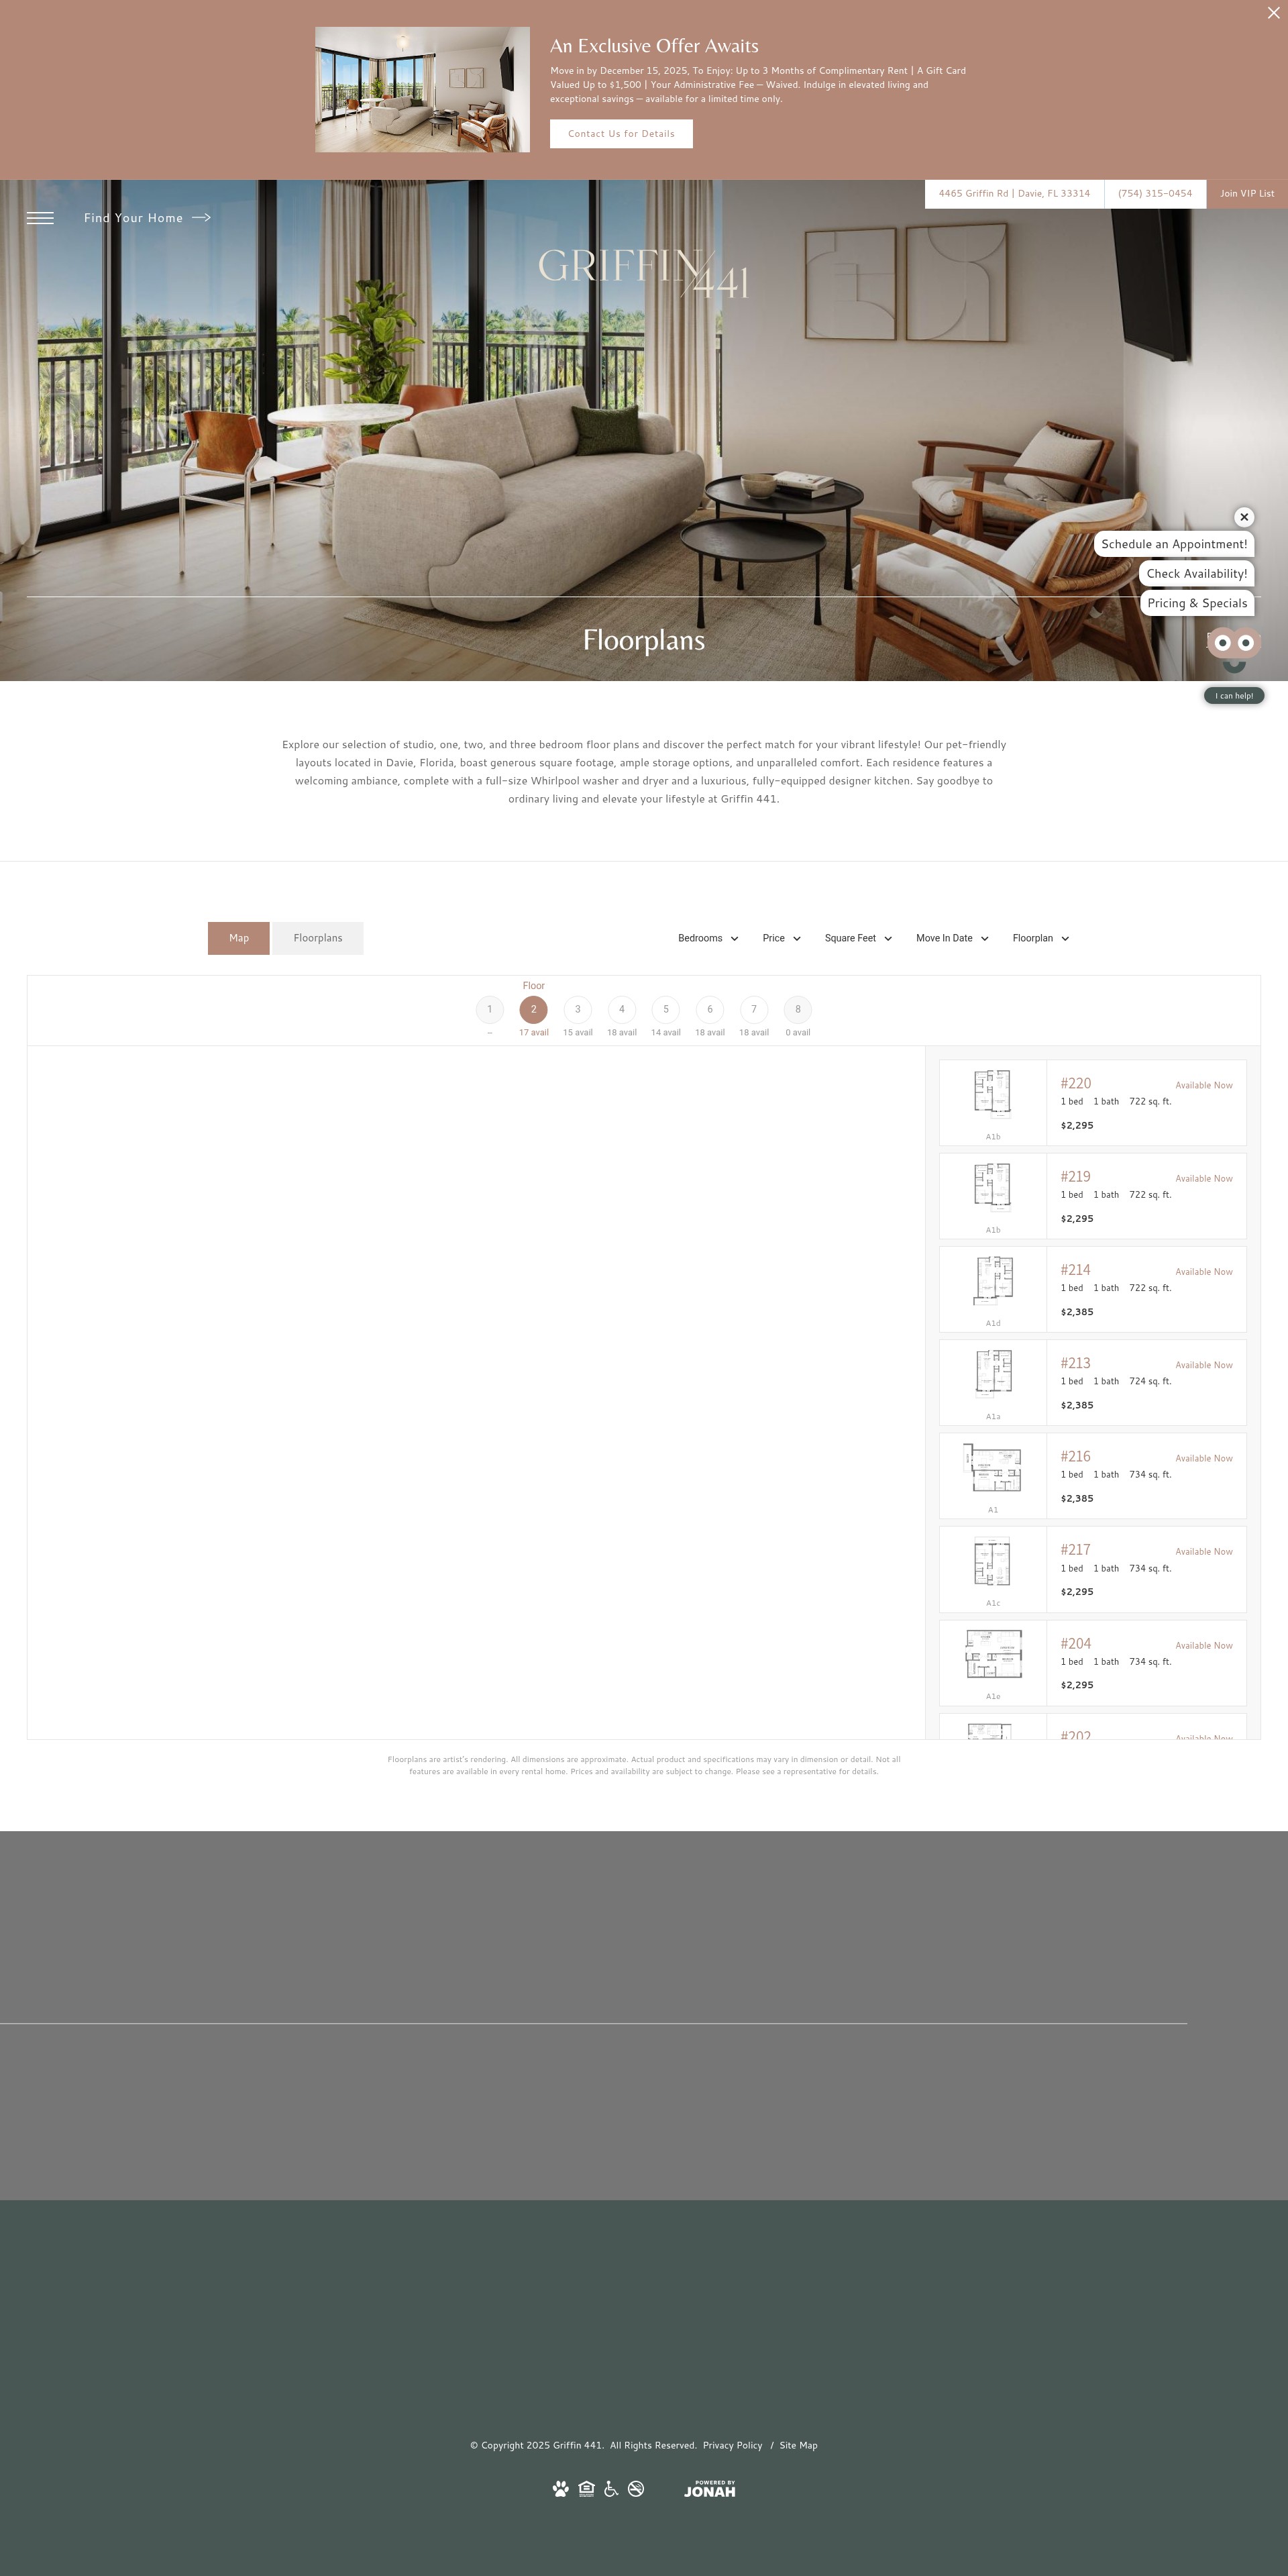The image size is (1288, 2576).
Task: Click unit #219 title
Action: point(1076,1177)
